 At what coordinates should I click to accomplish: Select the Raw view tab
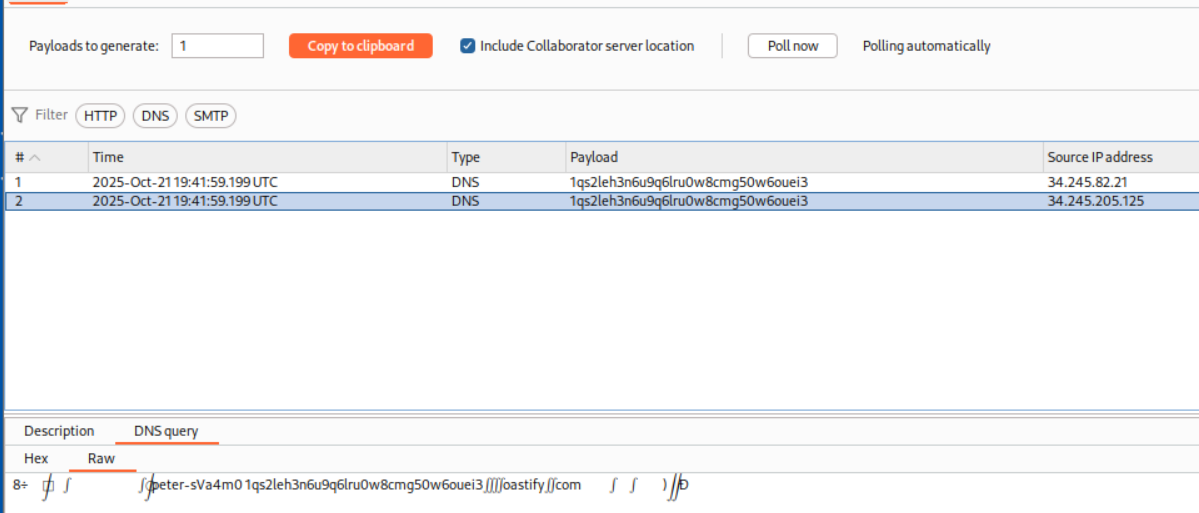(101, 459)
